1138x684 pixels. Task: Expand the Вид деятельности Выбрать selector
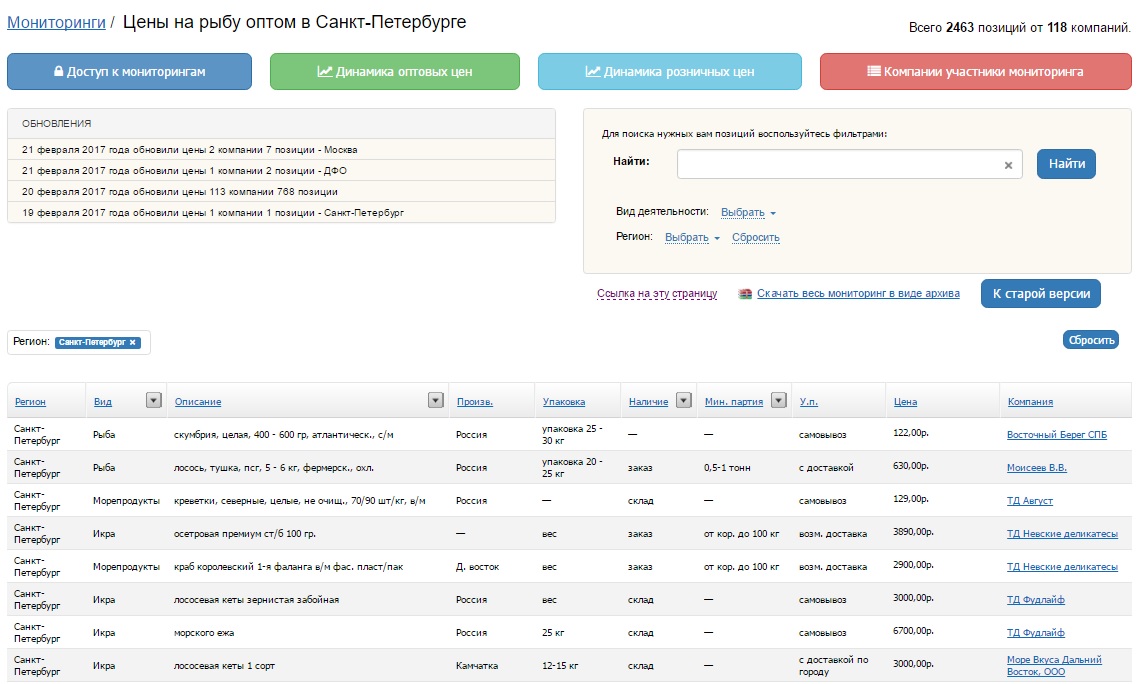click(748, 212)
